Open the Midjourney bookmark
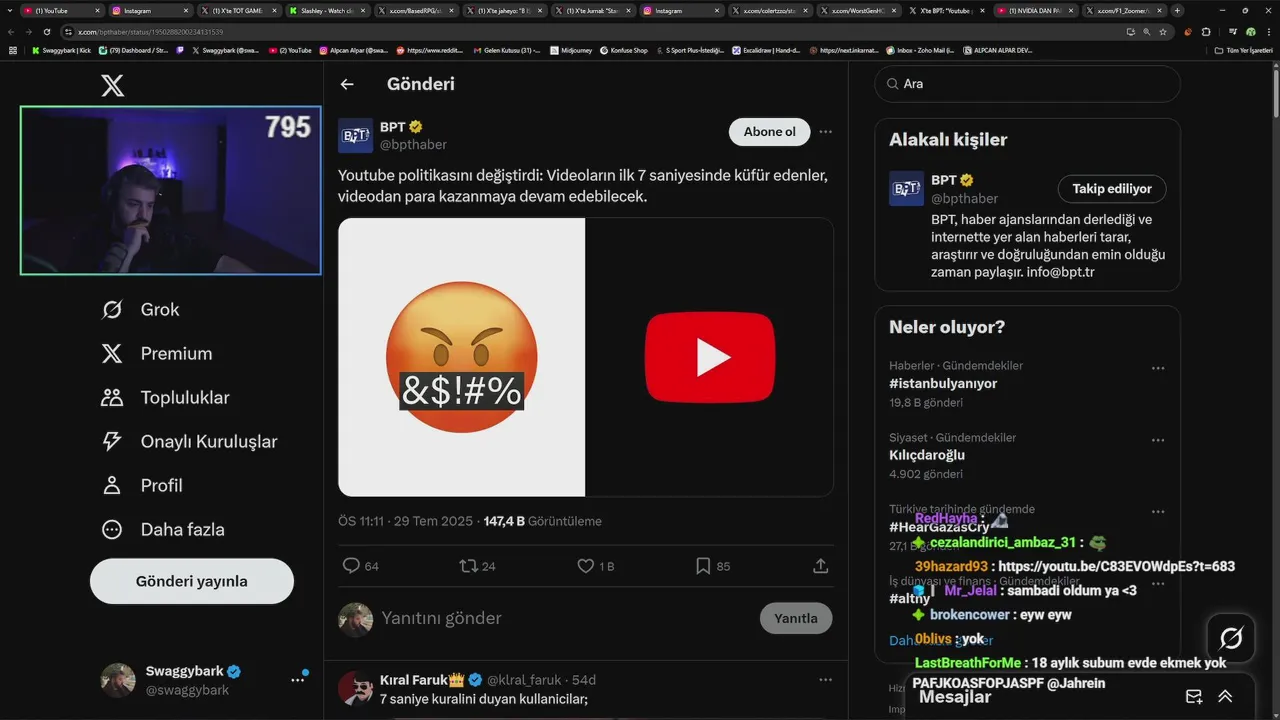1280x720 pixels. pos(570,50)
